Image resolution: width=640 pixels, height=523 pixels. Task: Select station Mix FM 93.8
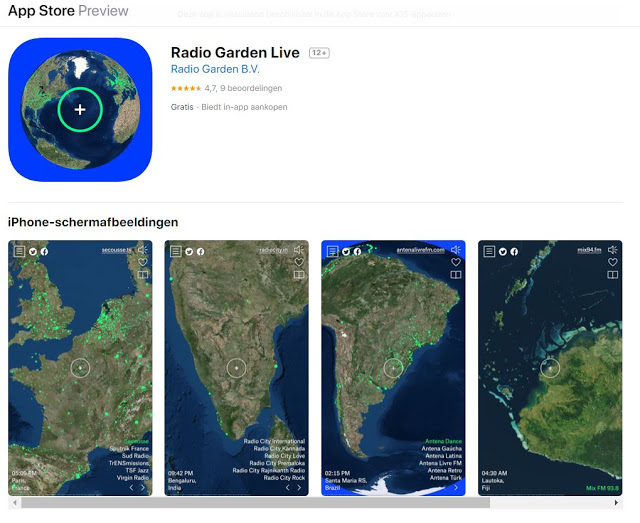pos(602,488)
